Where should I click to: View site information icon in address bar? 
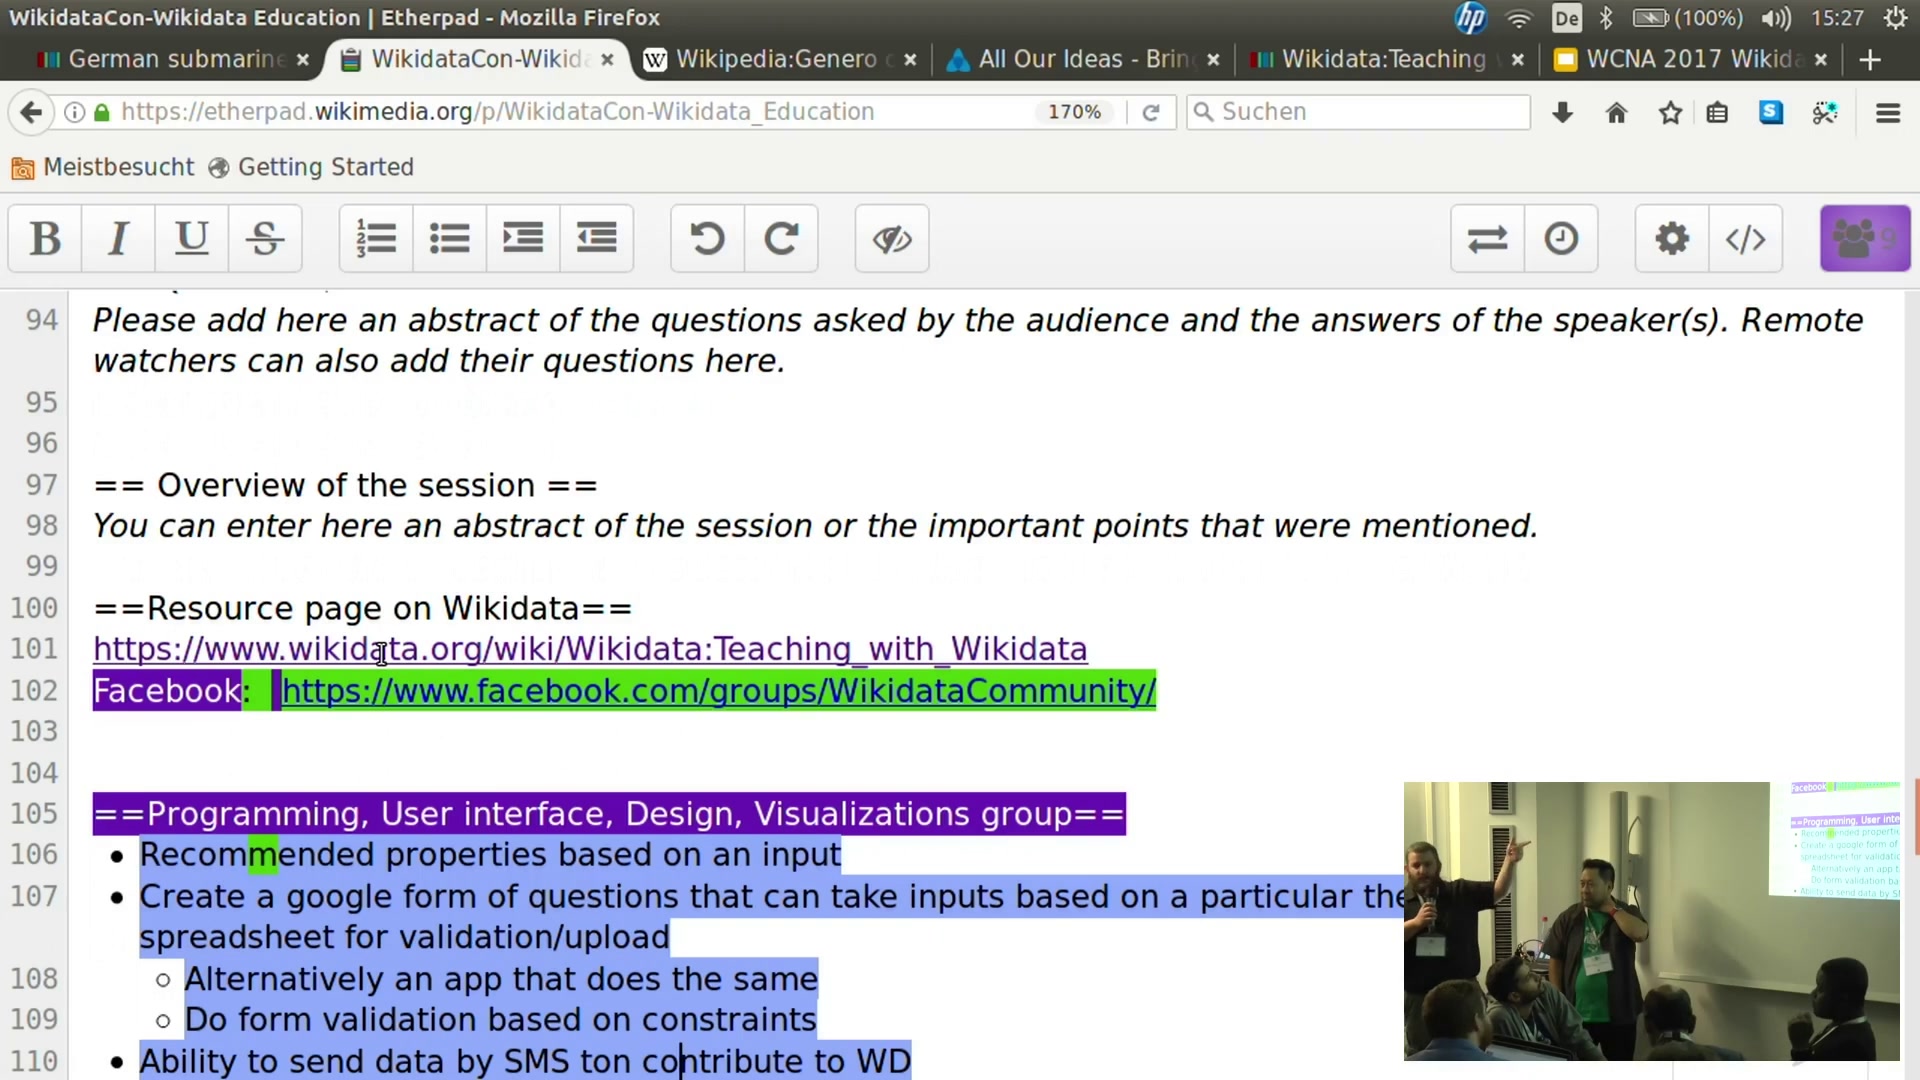tap(74, 112)
